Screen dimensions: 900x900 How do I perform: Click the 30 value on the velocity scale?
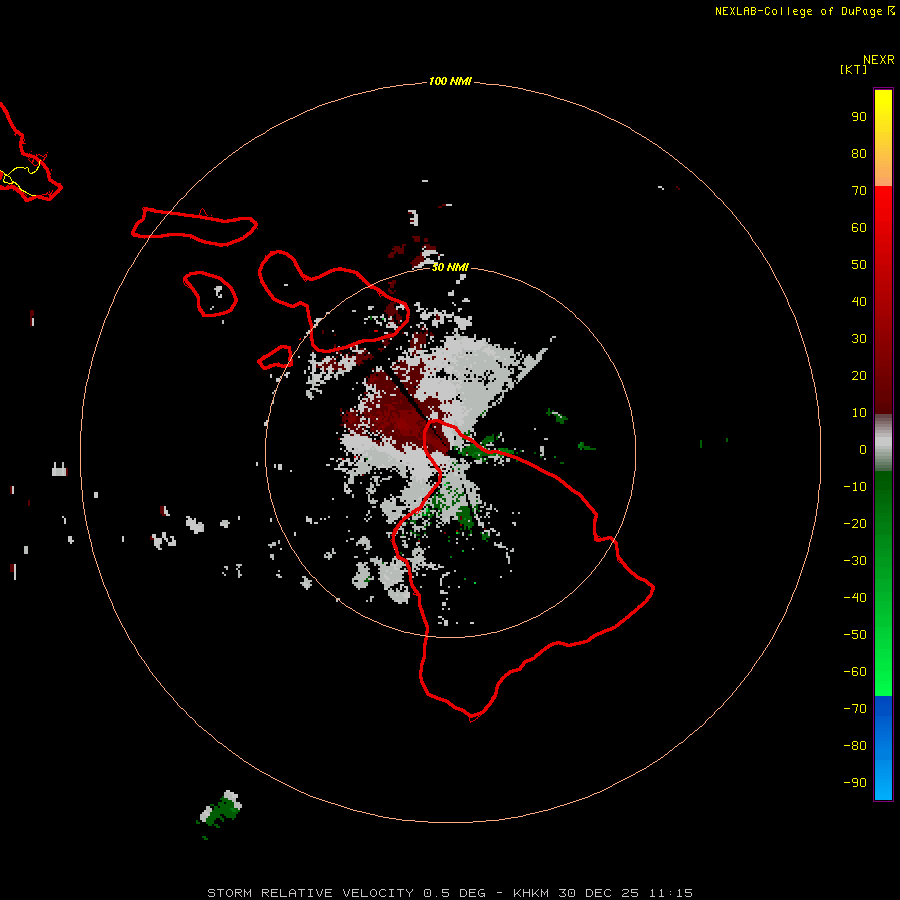[859, 339]
